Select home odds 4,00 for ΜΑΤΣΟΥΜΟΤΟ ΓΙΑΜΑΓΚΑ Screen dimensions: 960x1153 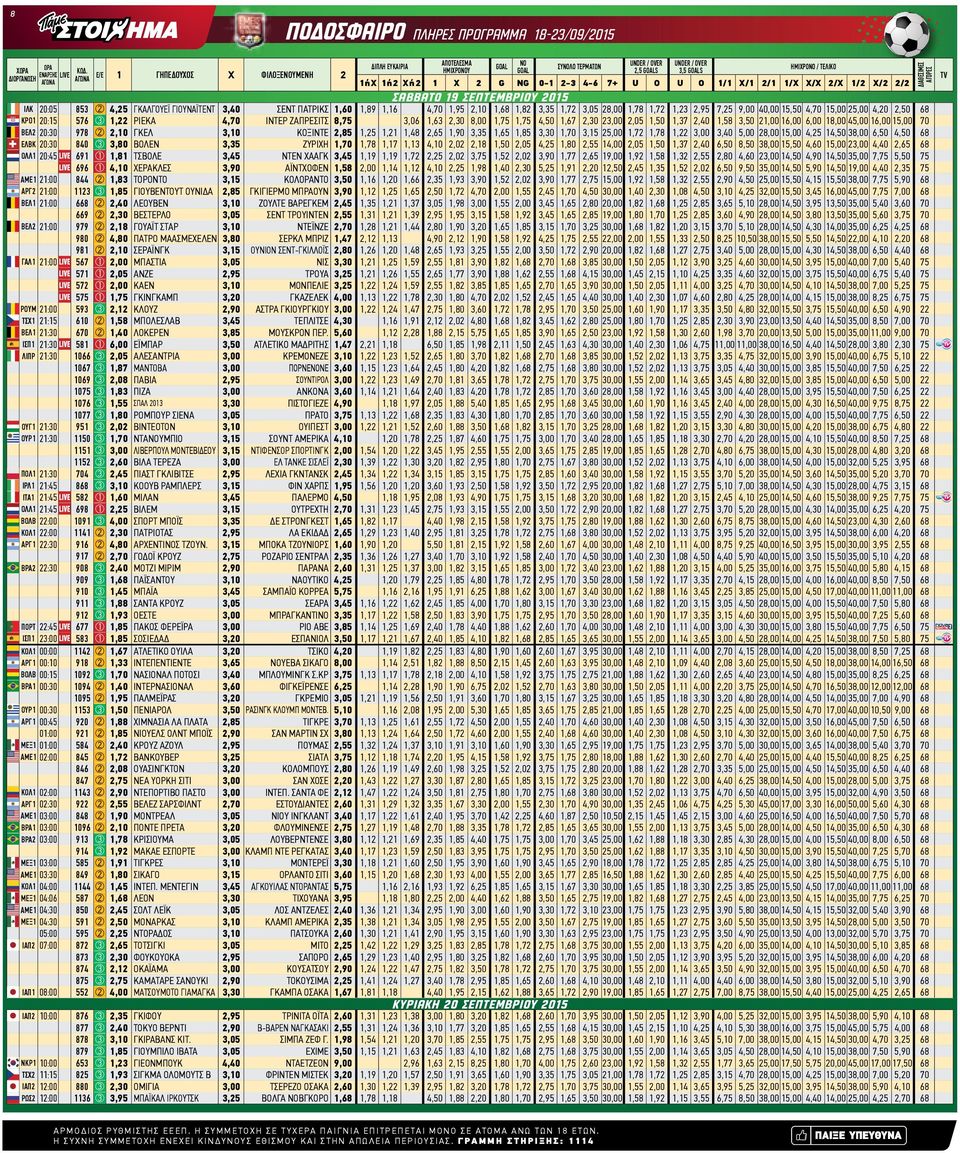point(119,992)
